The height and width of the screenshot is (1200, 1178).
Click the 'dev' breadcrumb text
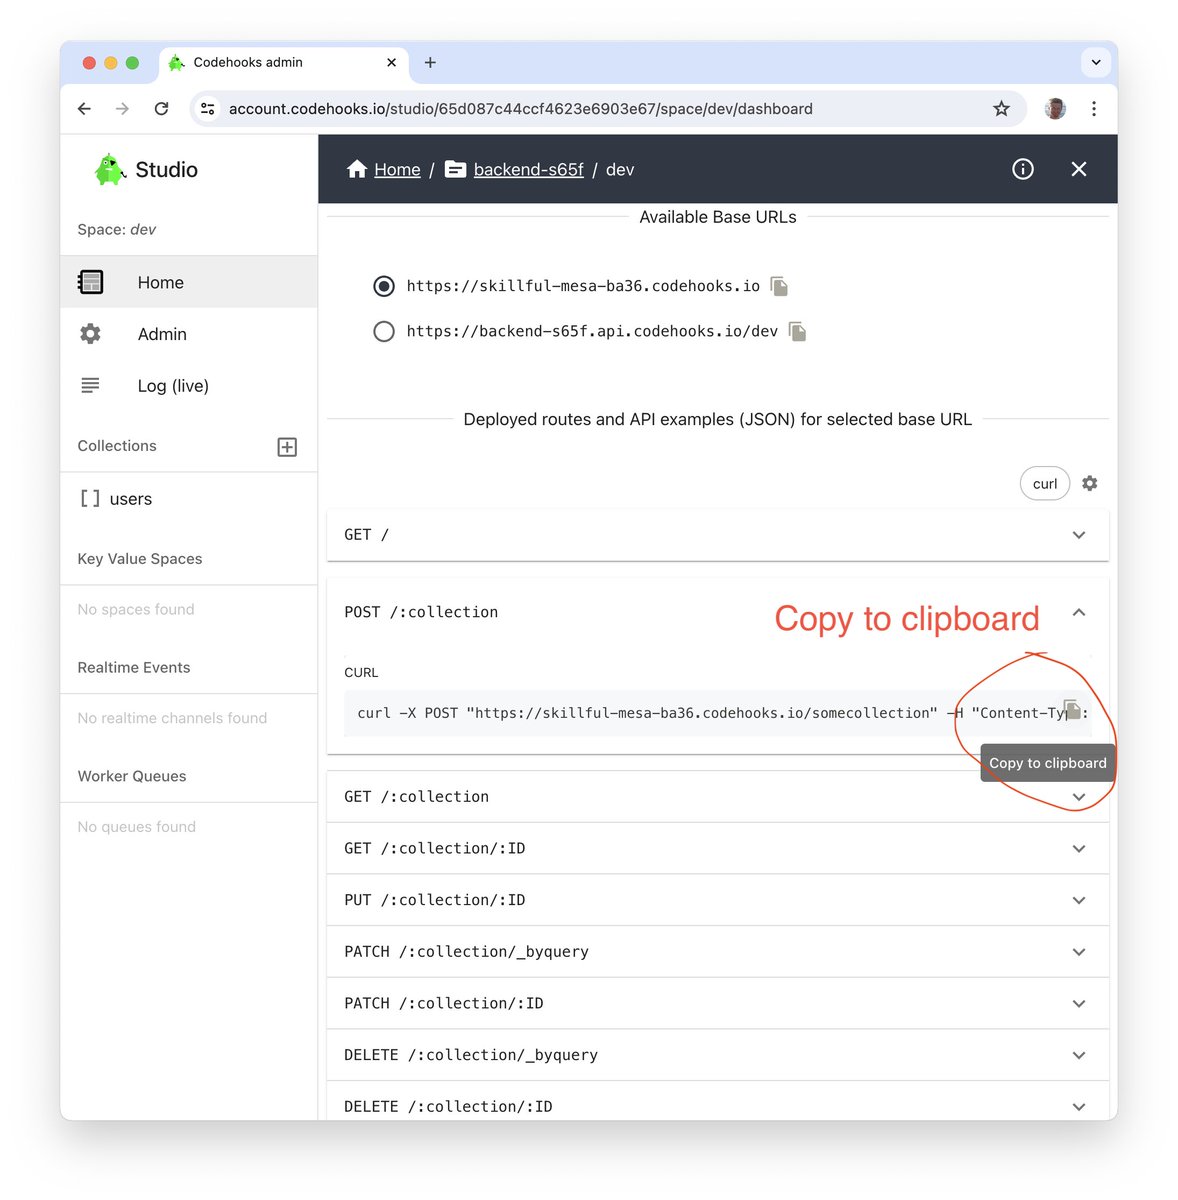coord(620,170)
